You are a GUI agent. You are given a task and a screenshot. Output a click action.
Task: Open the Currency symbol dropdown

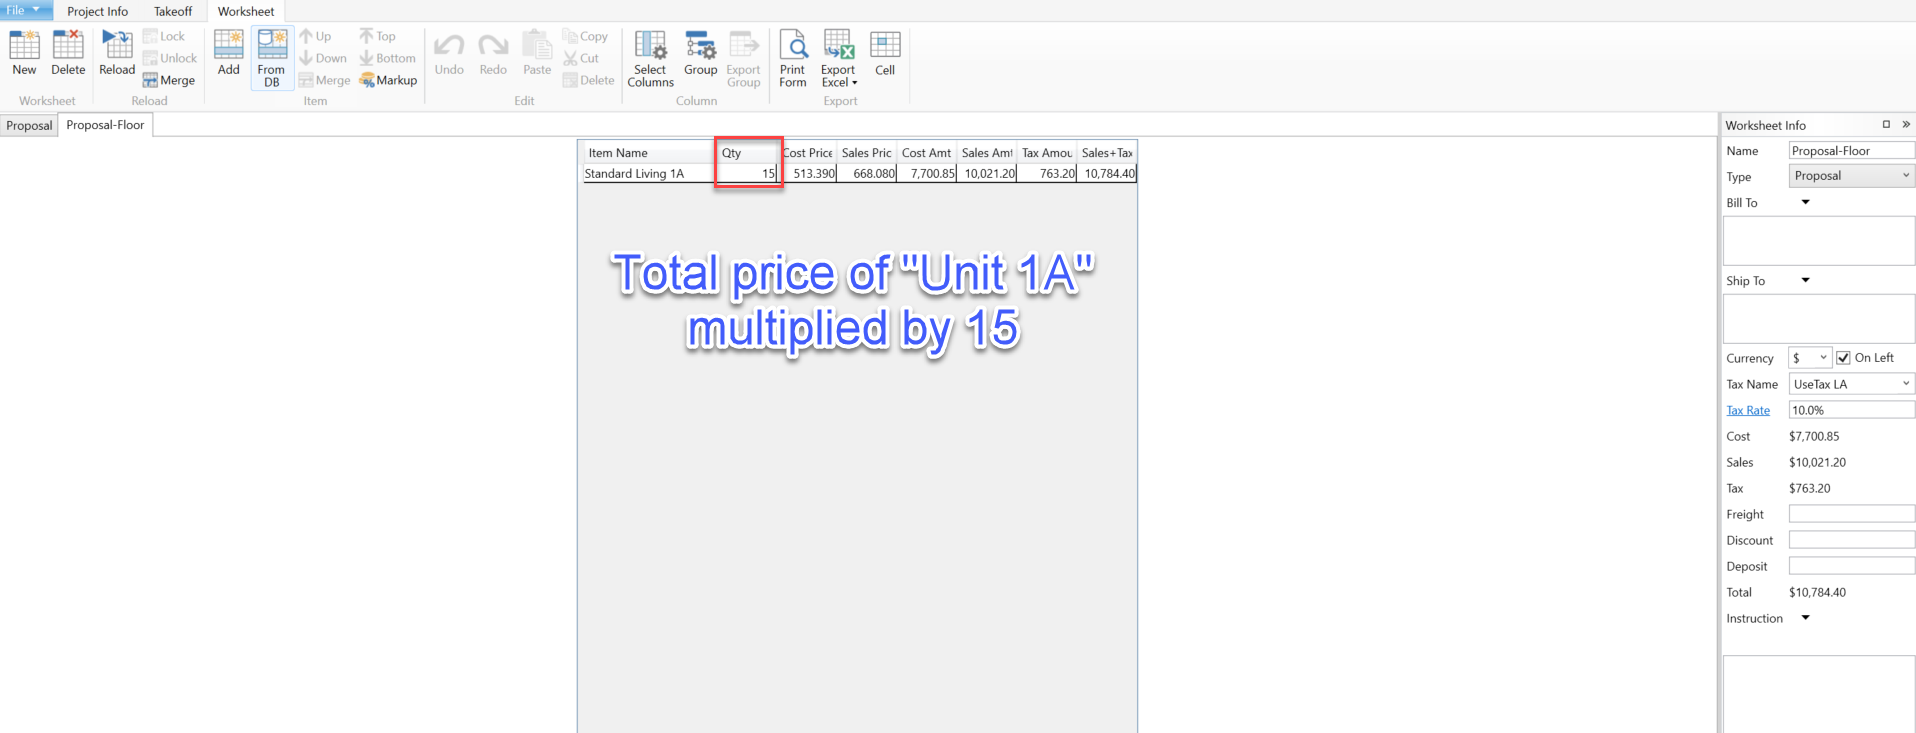tap(1809, 358)
